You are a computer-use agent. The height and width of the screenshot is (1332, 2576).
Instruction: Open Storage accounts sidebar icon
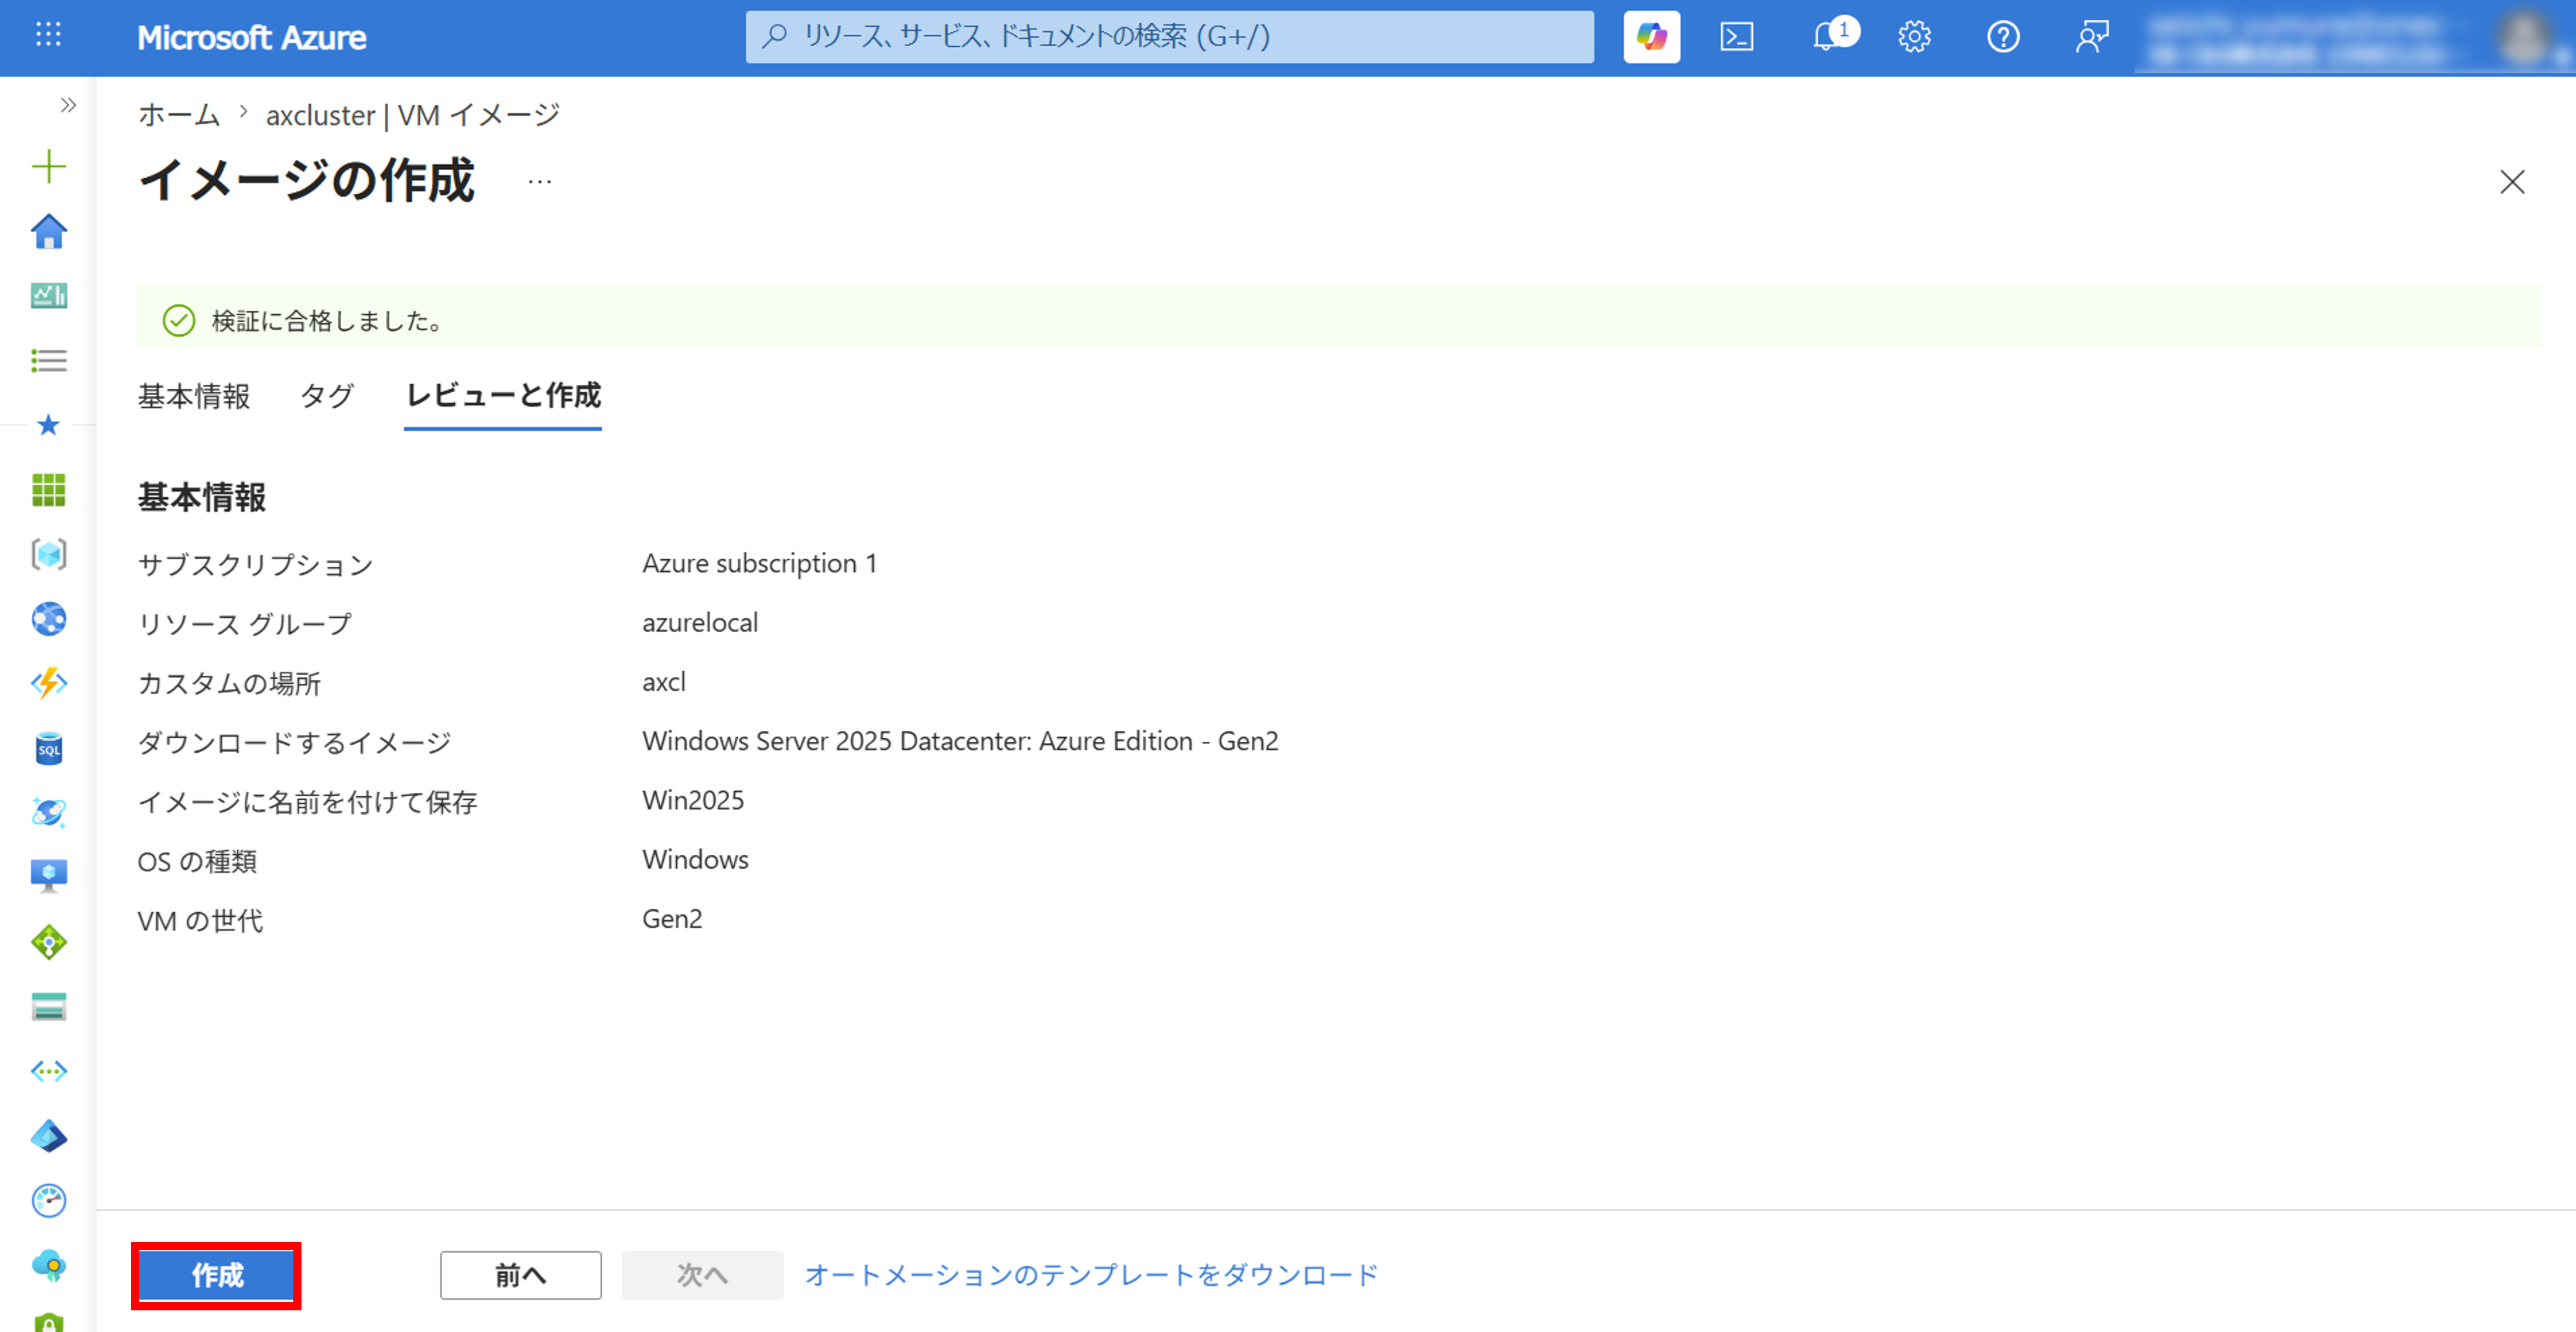pyautogui.click(x=48, y=1007)
